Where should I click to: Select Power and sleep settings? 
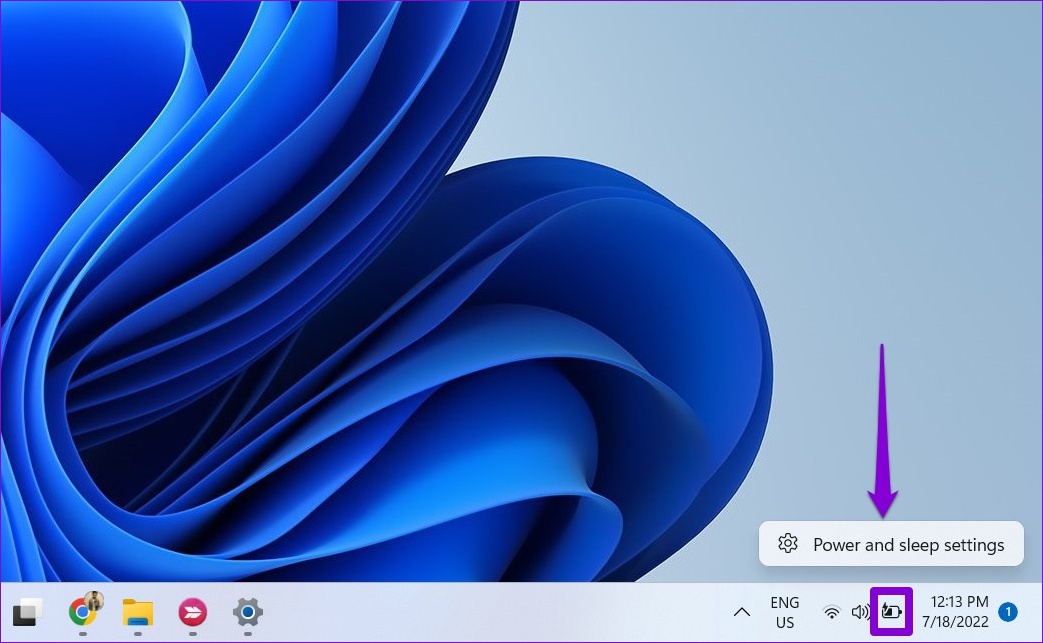[908, 545]
